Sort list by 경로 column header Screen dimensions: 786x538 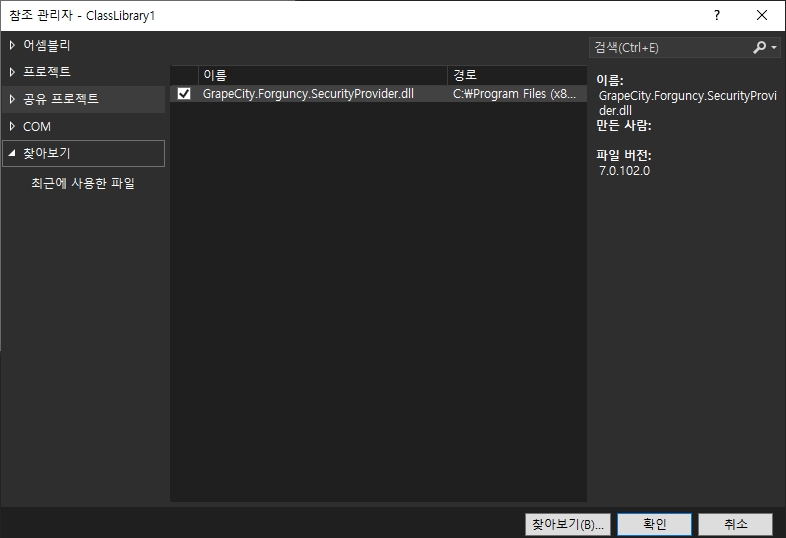(515, 75)
